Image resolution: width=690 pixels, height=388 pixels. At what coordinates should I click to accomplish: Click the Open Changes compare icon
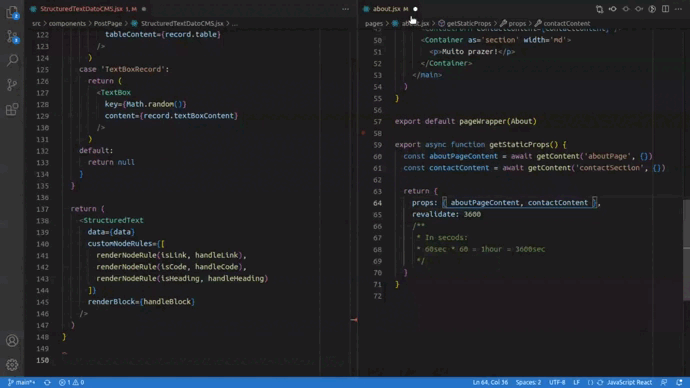click(x=599, y=9)
